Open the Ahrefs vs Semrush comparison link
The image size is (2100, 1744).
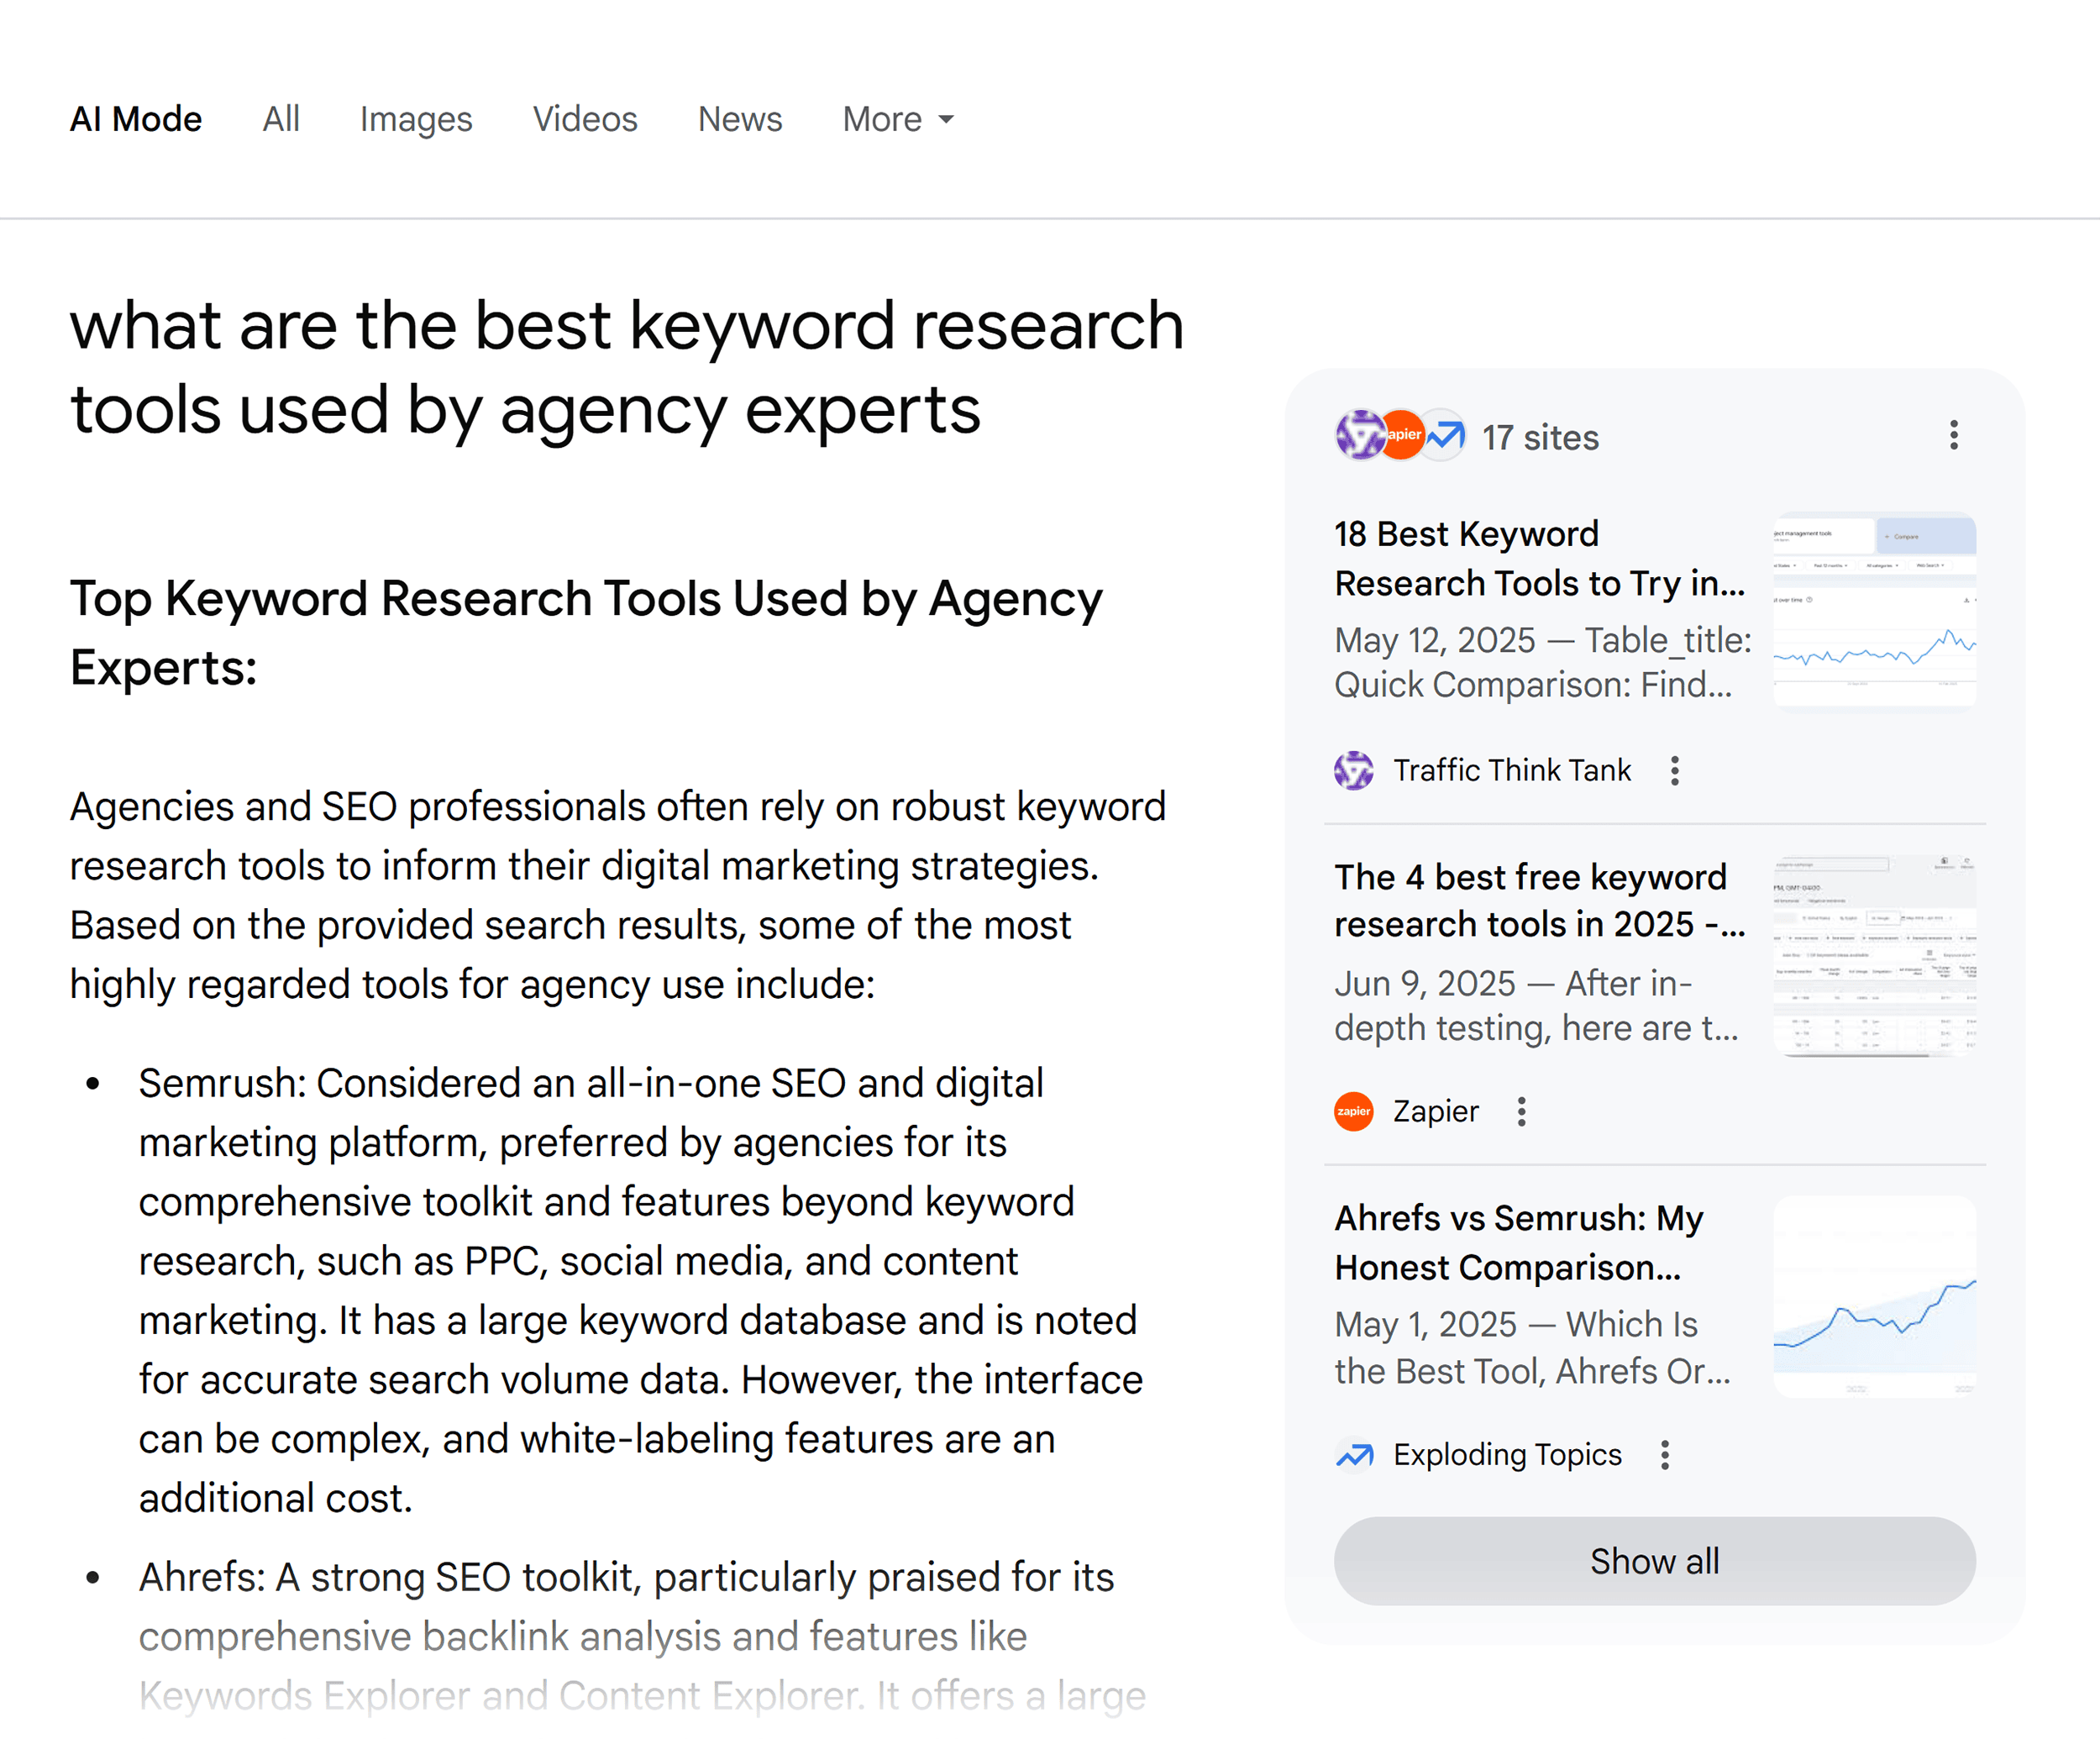click(x=1520, y=1243)
